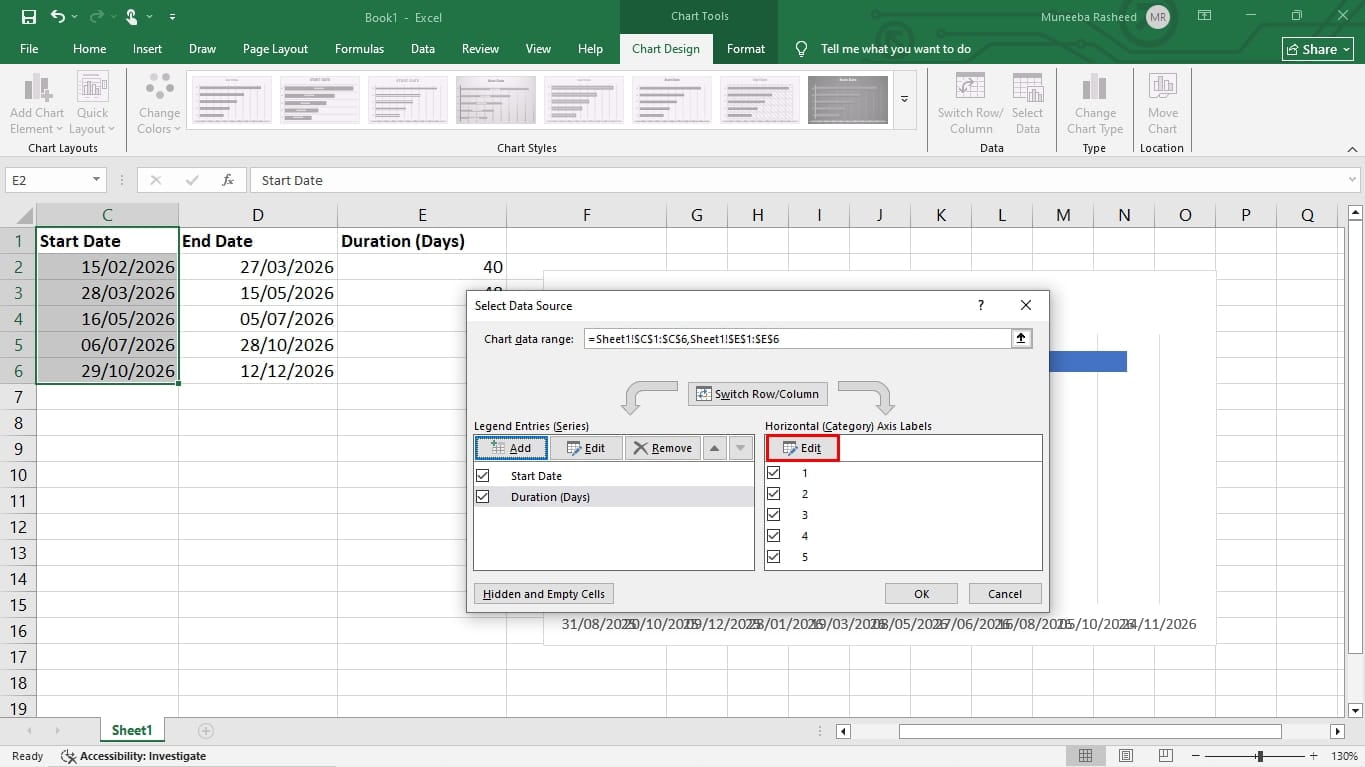Screen dimensions: 1365x767
Task: Select the dark chart style thumbnail
Action: pos(847,99)
